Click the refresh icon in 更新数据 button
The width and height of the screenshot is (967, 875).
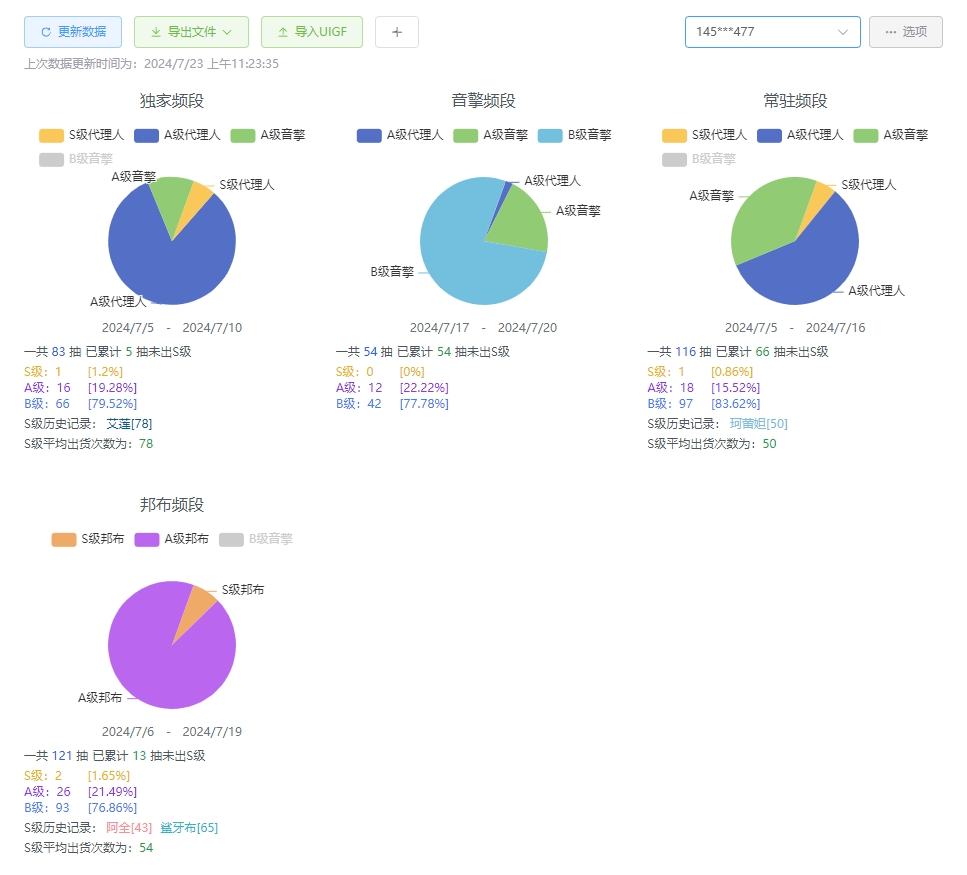46,32
